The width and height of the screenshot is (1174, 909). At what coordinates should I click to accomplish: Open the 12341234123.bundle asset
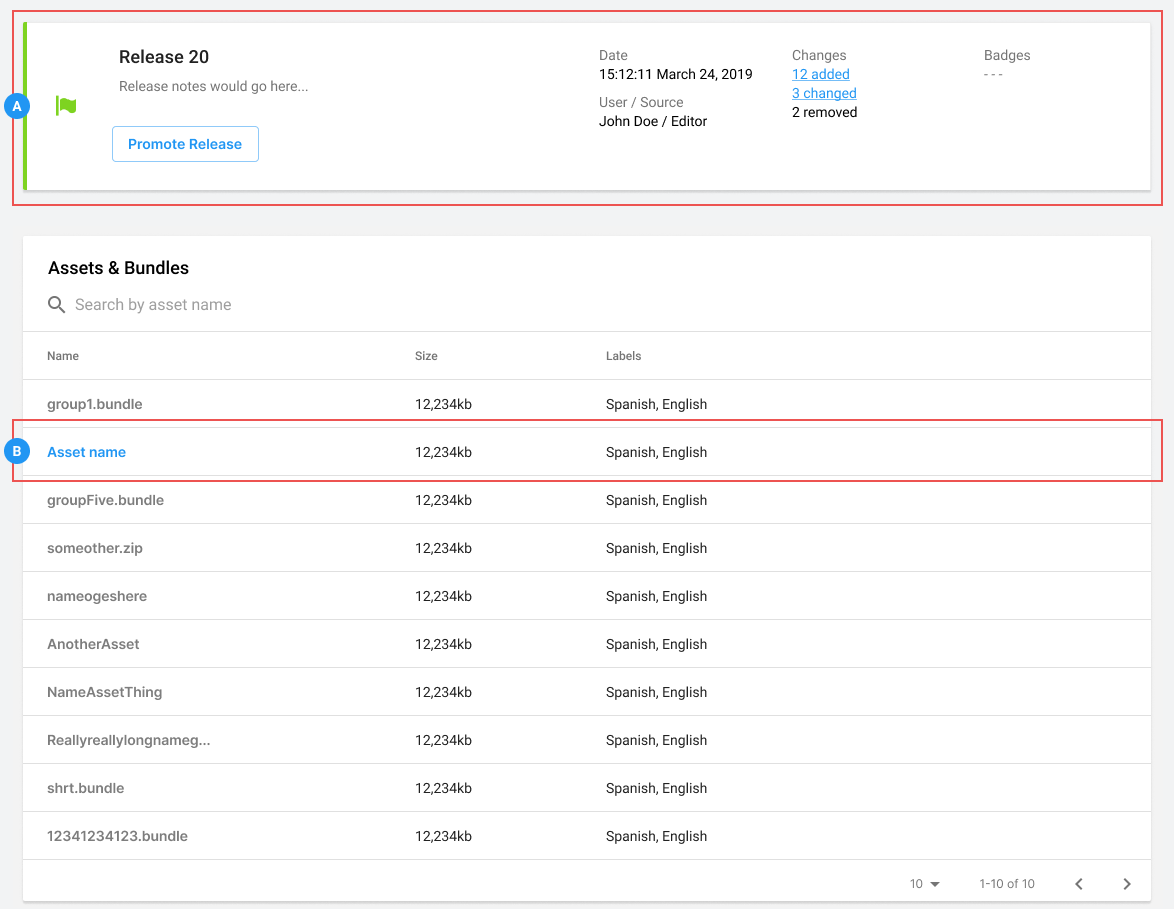tap(117, 836)
